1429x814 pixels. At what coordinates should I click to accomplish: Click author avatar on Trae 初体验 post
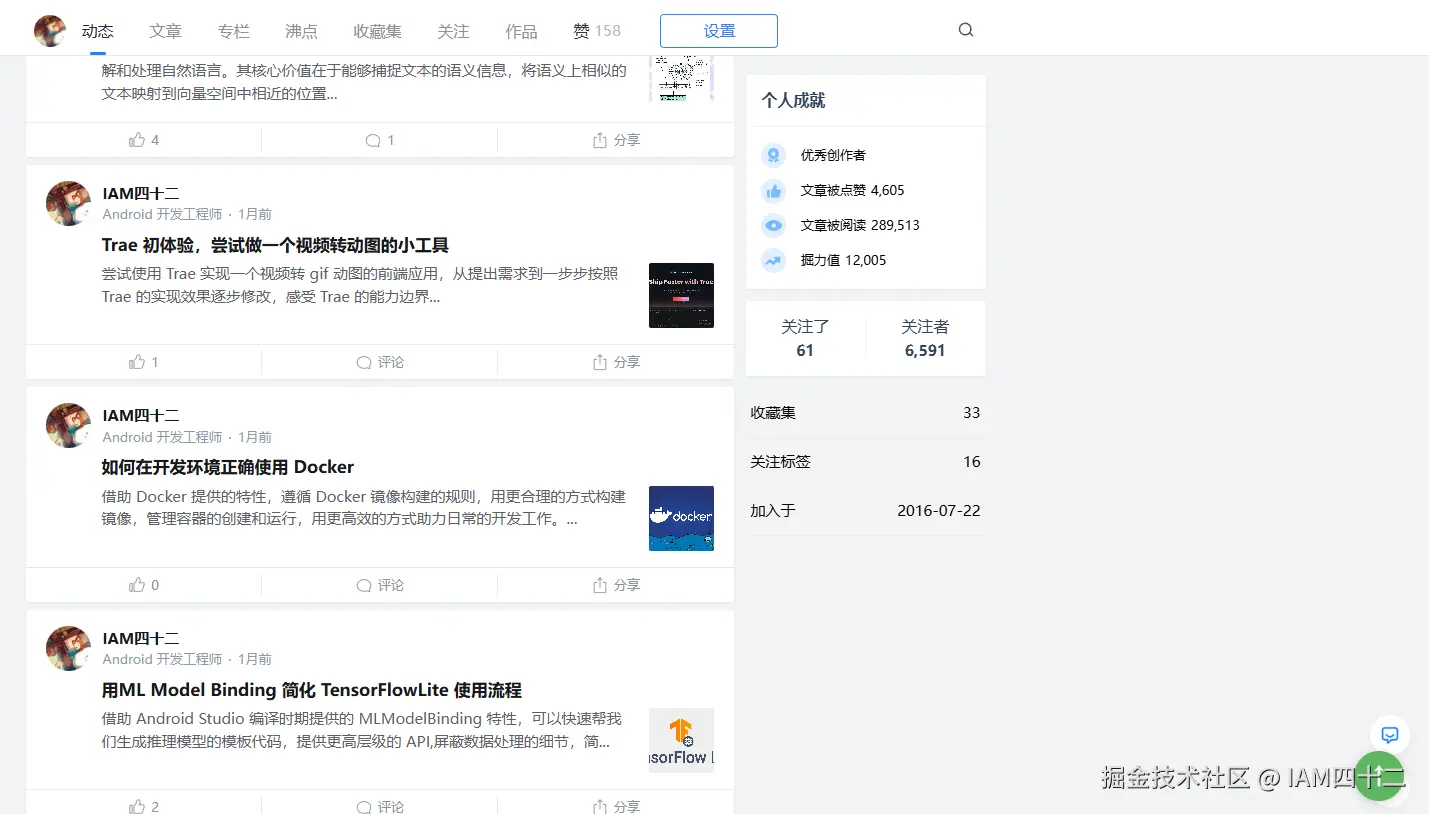(68, 203)
